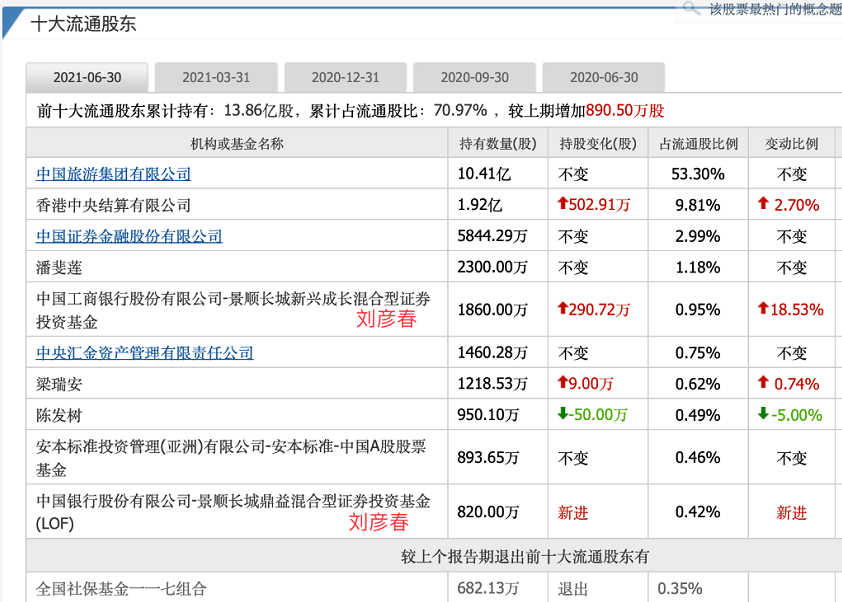Click the 53.30% share ratio cell
842x602 pixels.
coord(698,174)
